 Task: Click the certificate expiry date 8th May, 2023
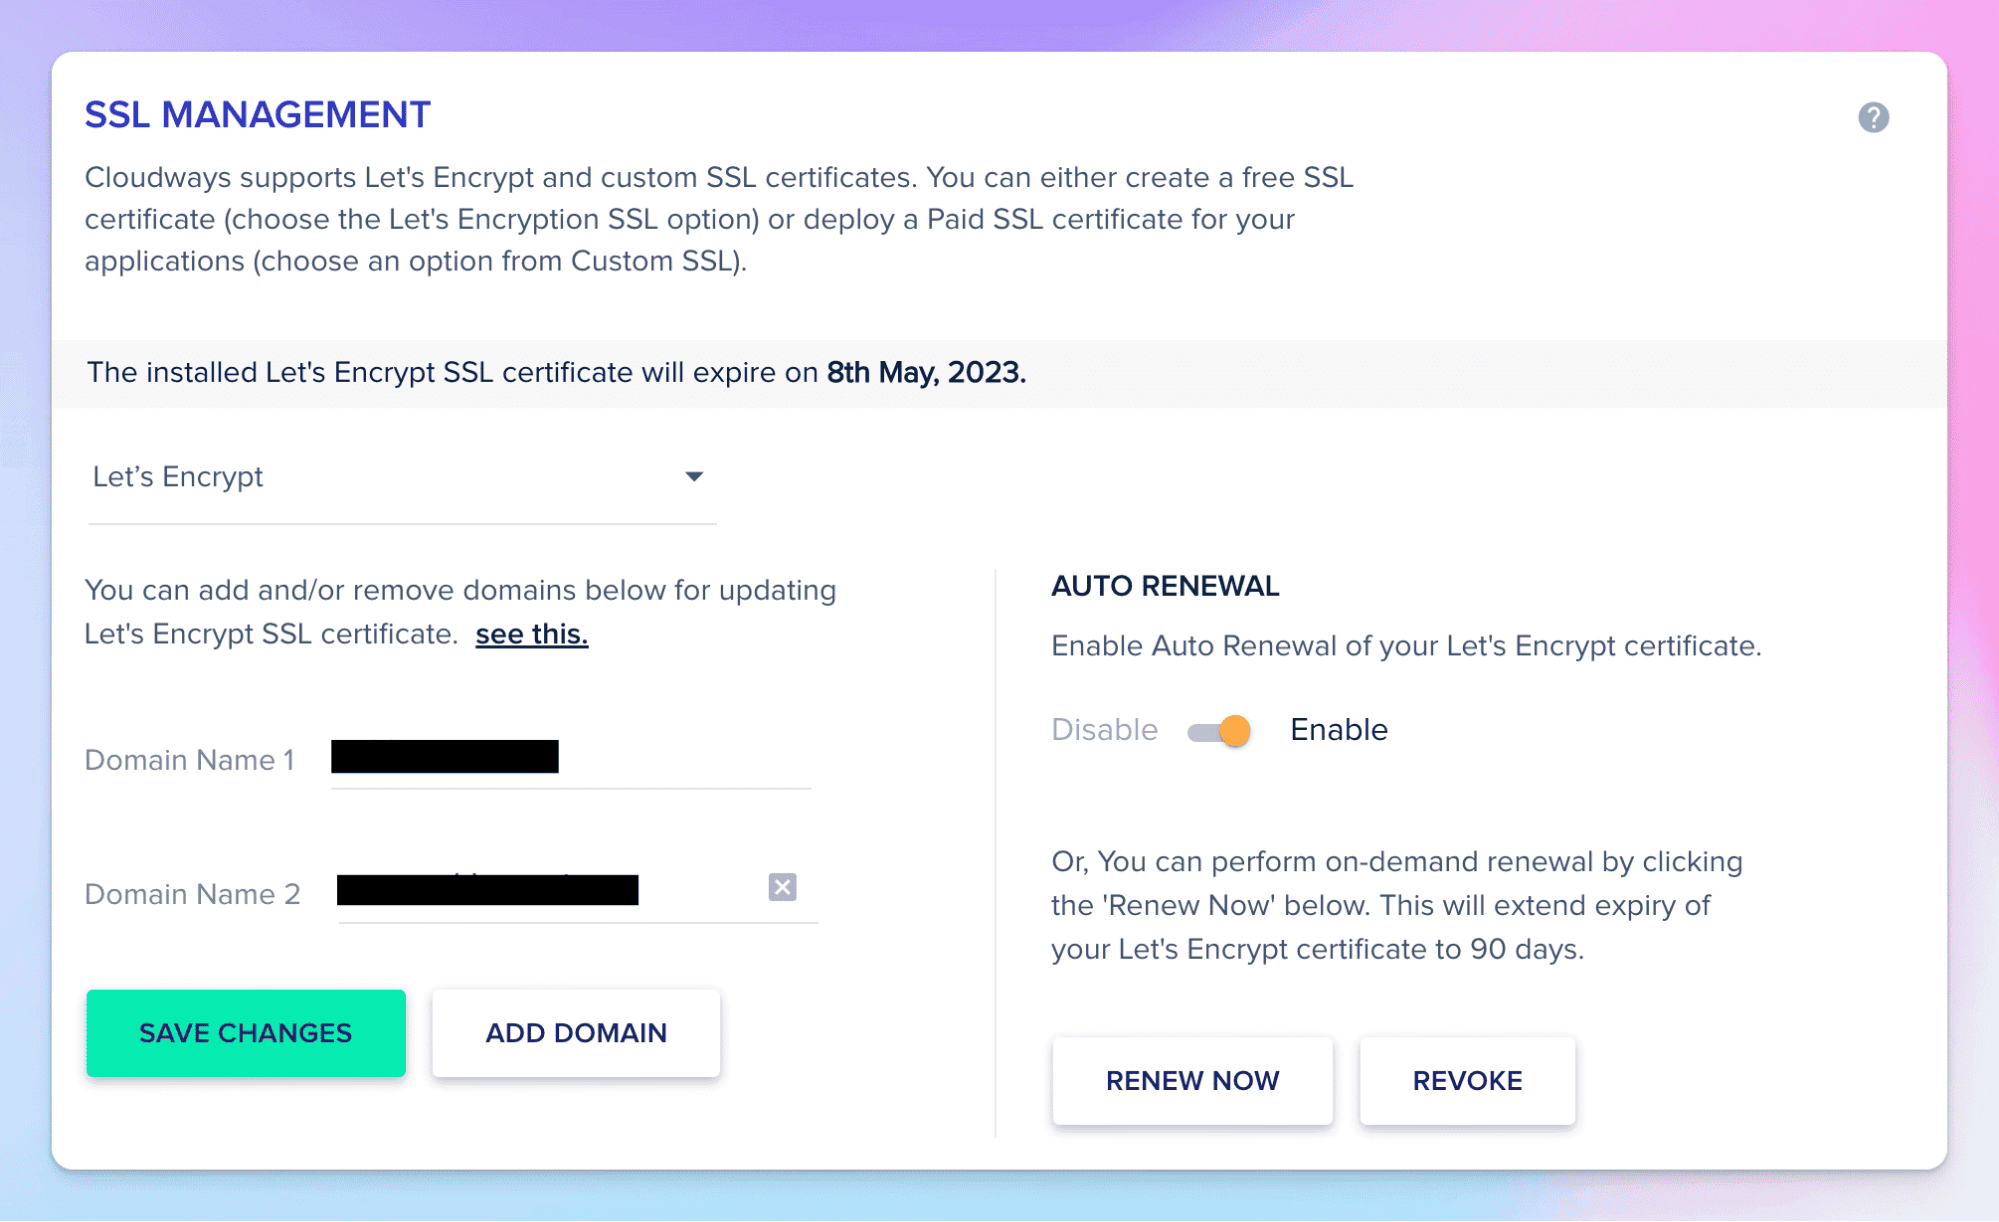(x=925, y=373)
